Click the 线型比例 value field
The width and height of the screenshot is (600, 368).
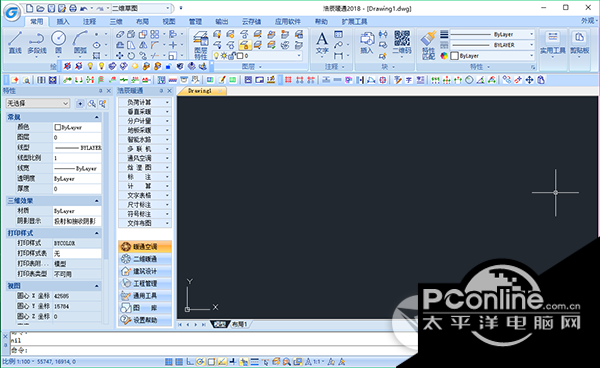[77, 158]
